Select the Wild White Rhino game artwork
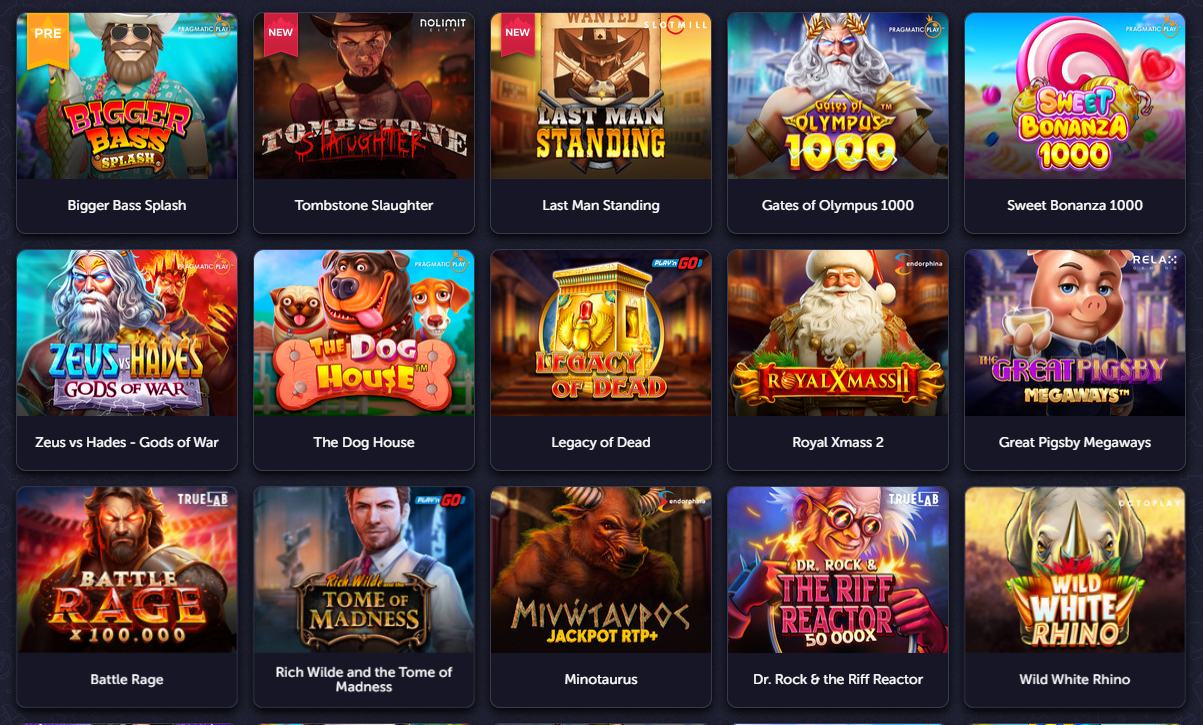 (x=1075, y=570)
